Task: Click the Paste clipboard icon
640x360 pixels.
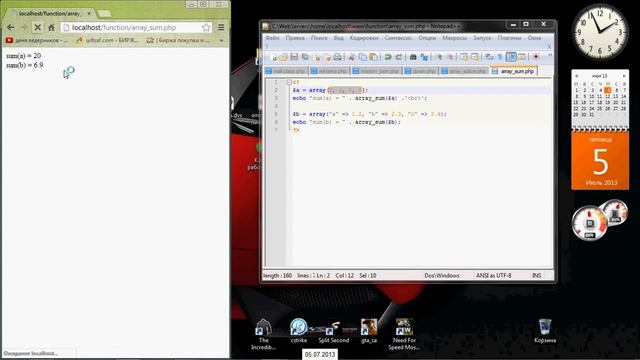Action: (x=373, y=57)
